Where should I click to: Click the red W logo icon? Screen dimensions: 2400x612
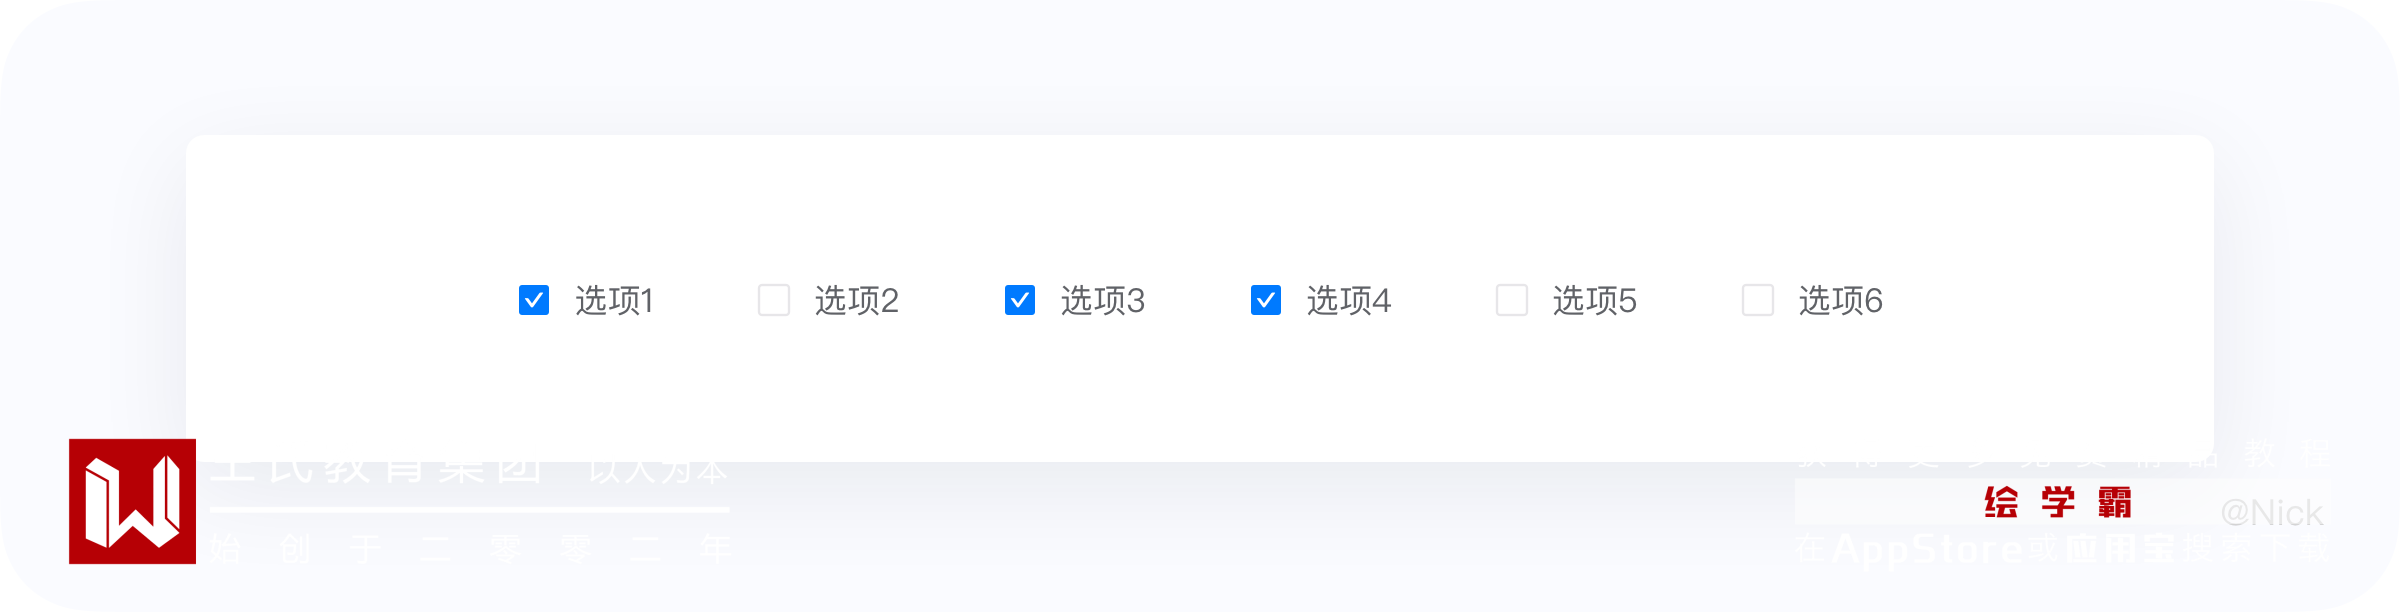pos(132,501)
